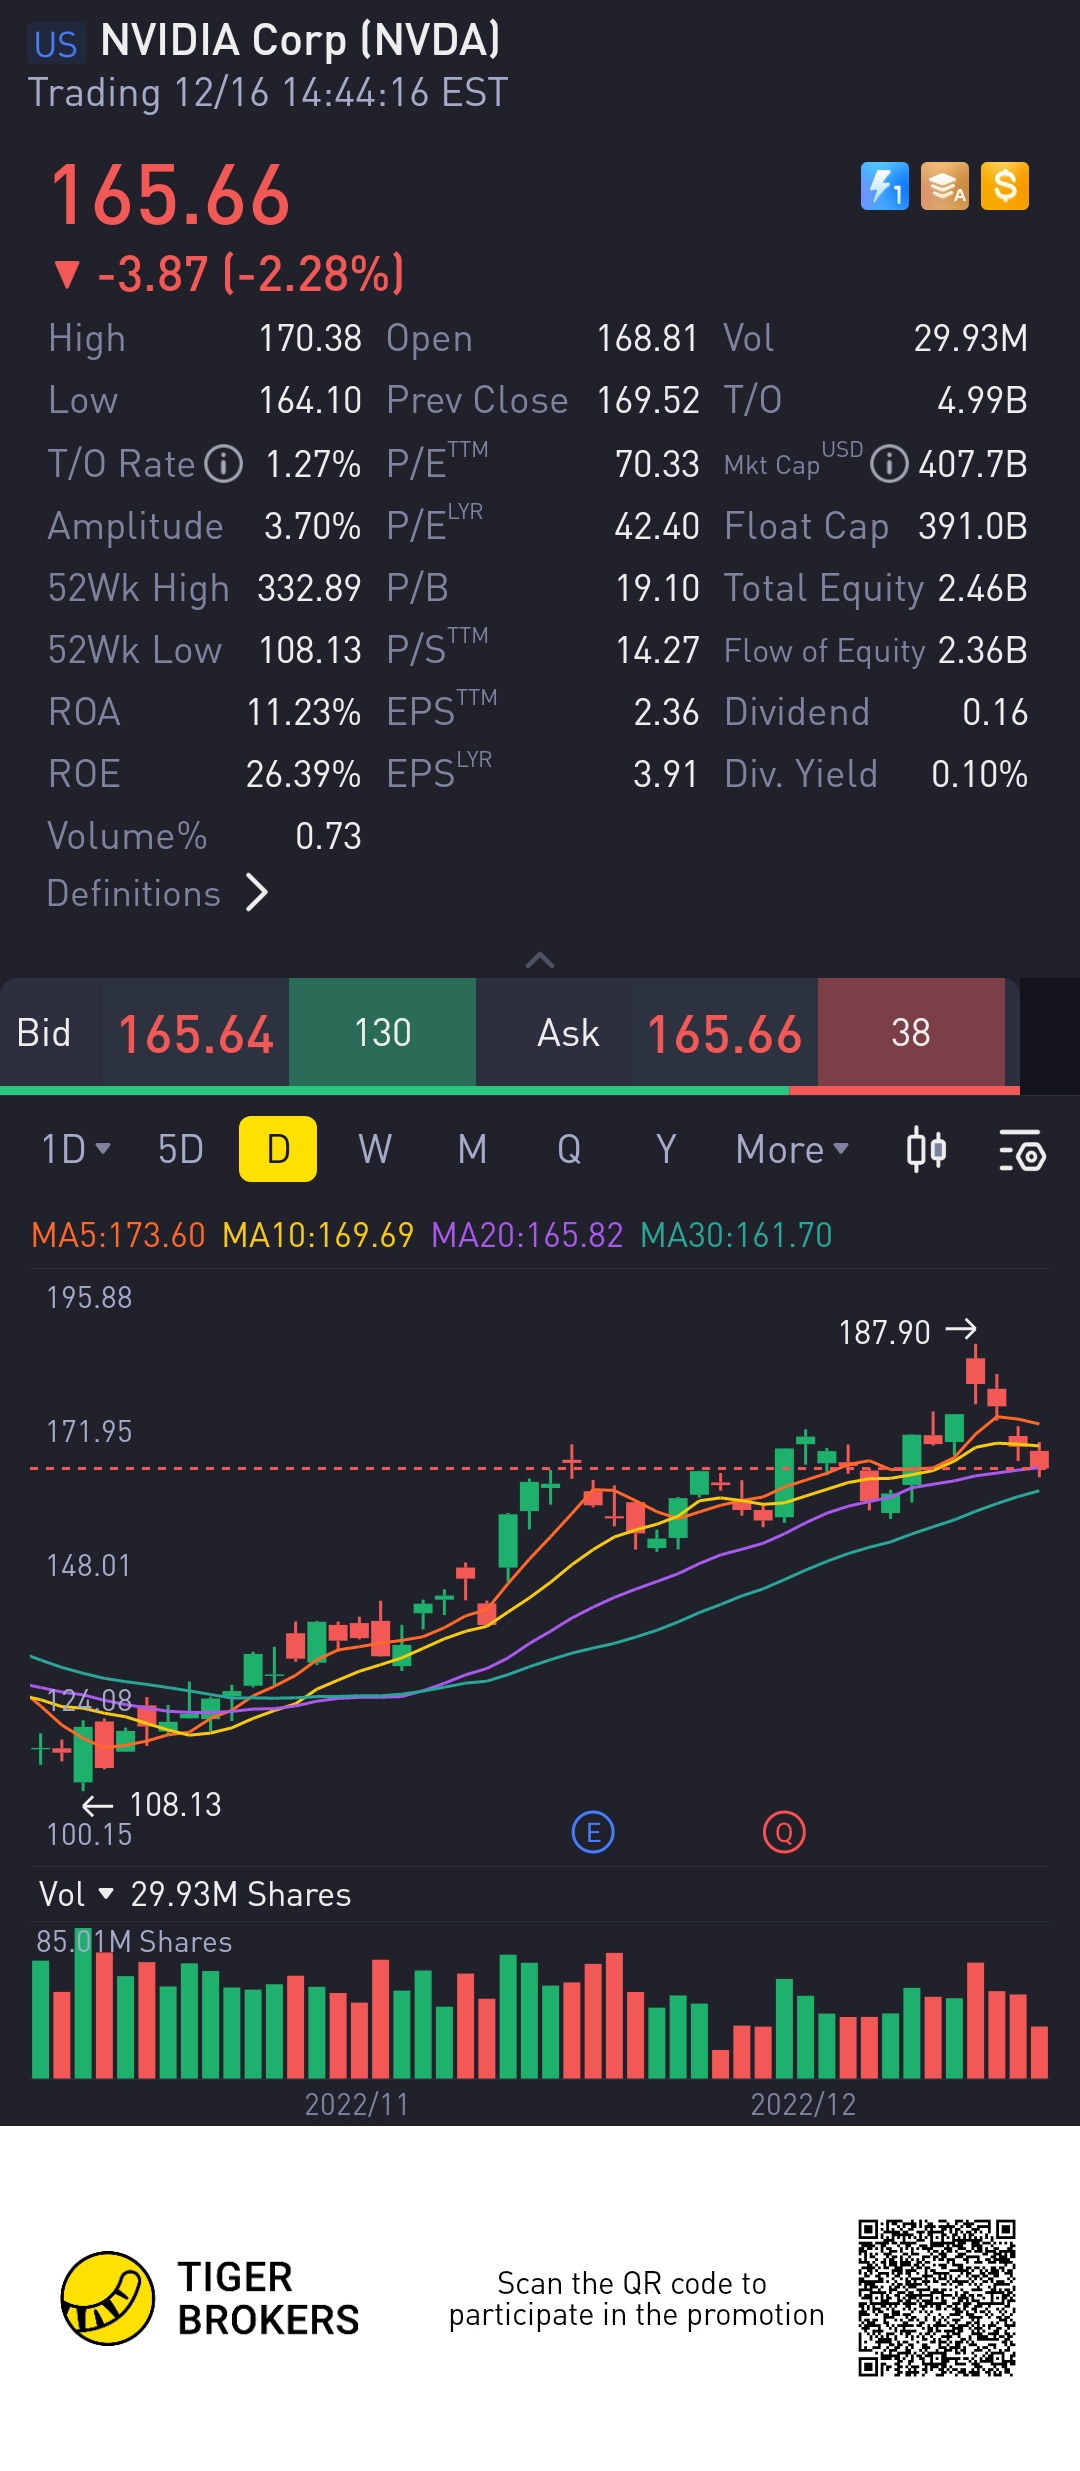Viewport: 1080px width, 2471px height.
Task: Tap the Volume% value 0.73
Action: pyautogui.click(x=328, y=836)
